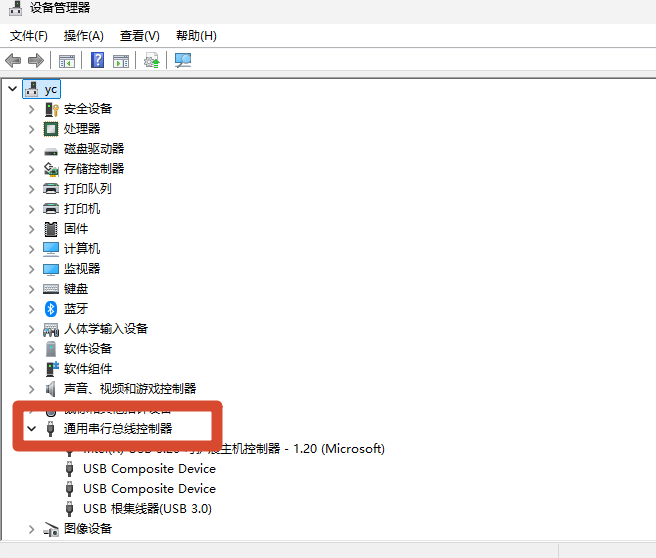Click the action pane toolbar icon
The image size is (656, 558).
(121, 61)
